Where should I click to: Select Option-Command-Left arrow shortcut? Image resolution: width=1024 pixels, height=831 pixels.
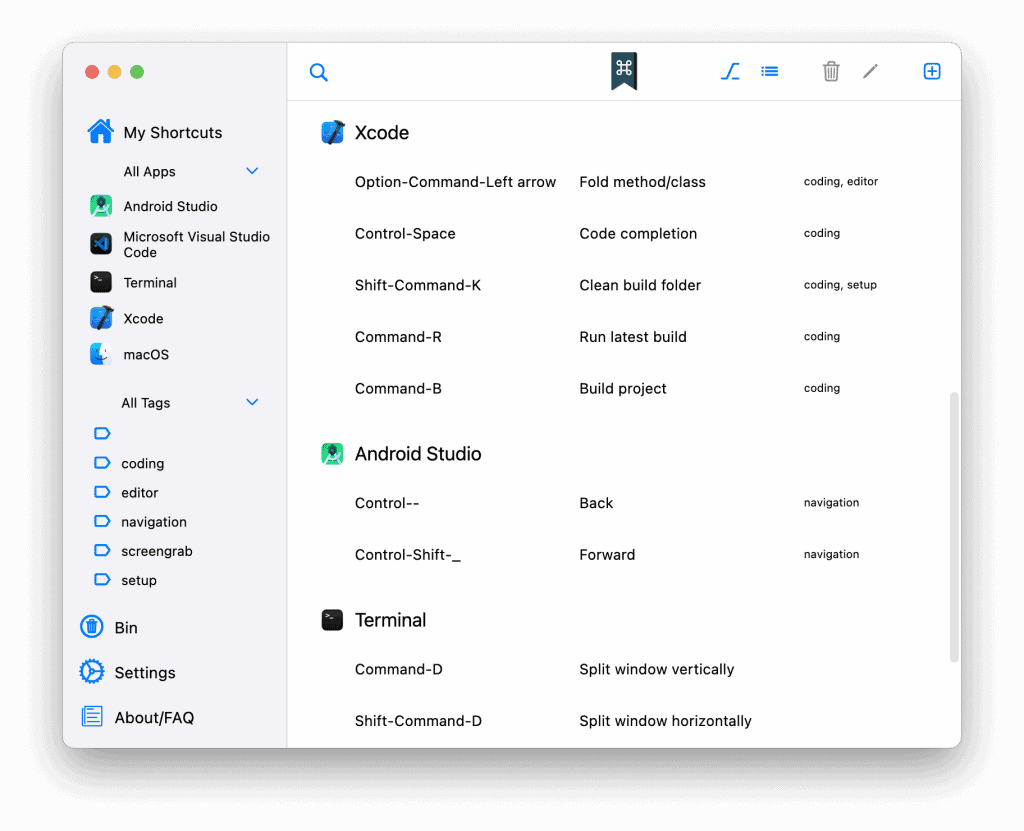tap(455, 182)
